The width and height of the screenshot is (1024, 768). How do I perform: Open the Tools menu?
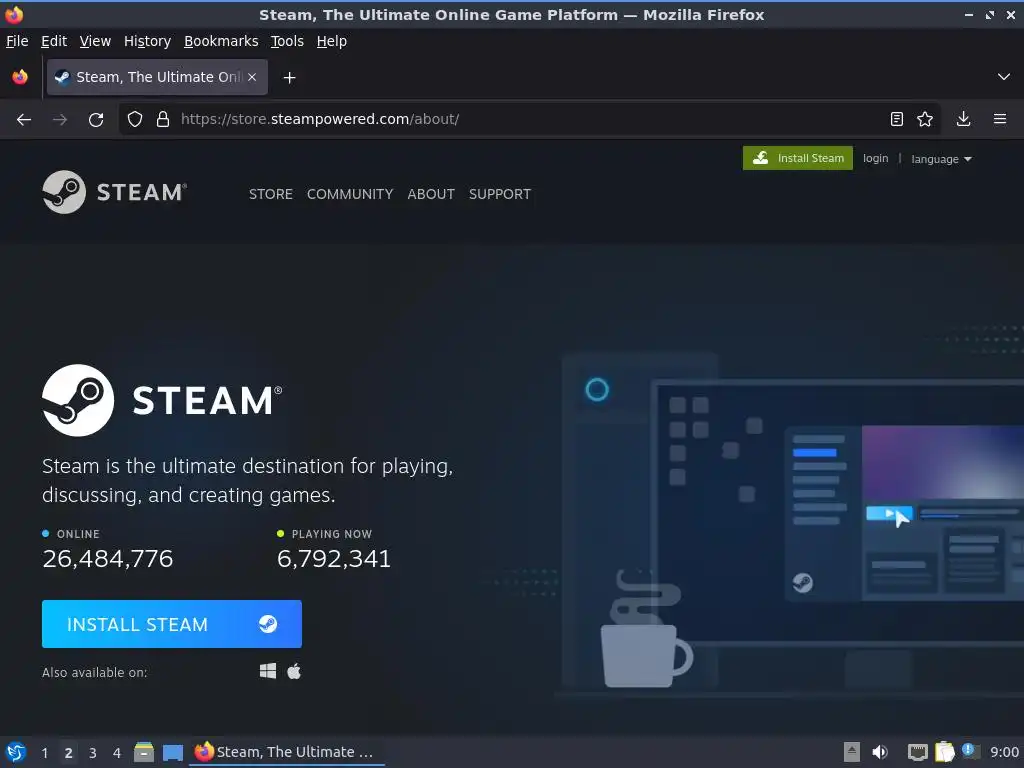point(287,41)
